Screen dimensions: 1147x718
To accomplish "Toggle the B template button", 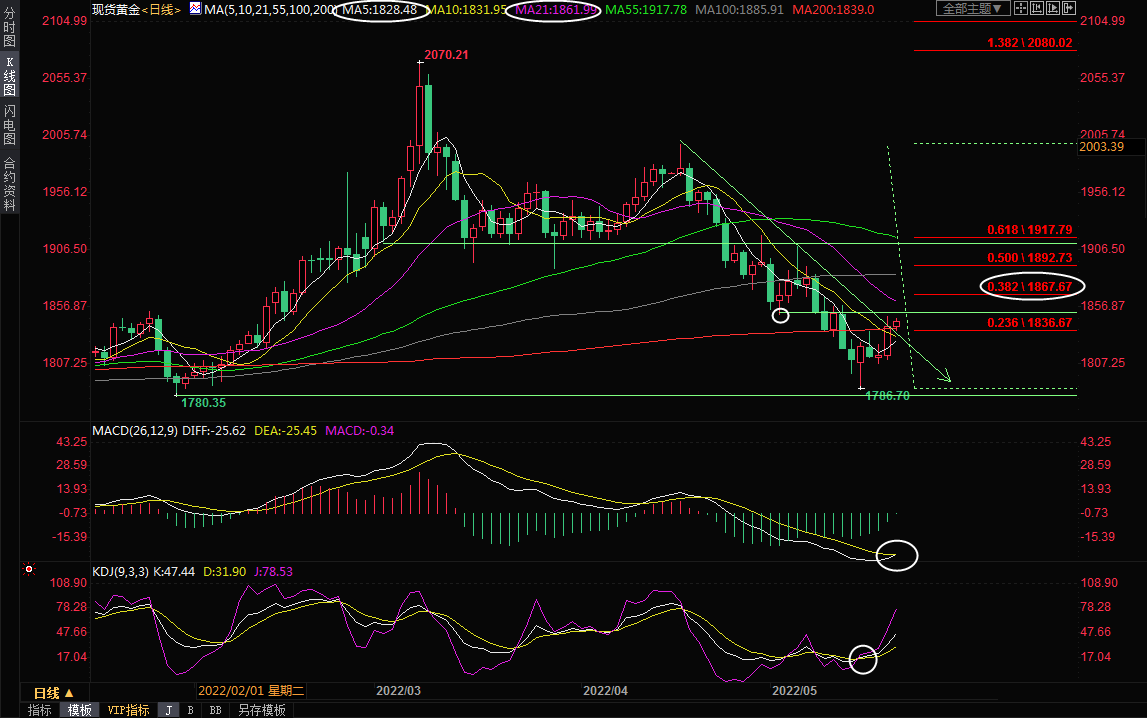I will 190,710.
